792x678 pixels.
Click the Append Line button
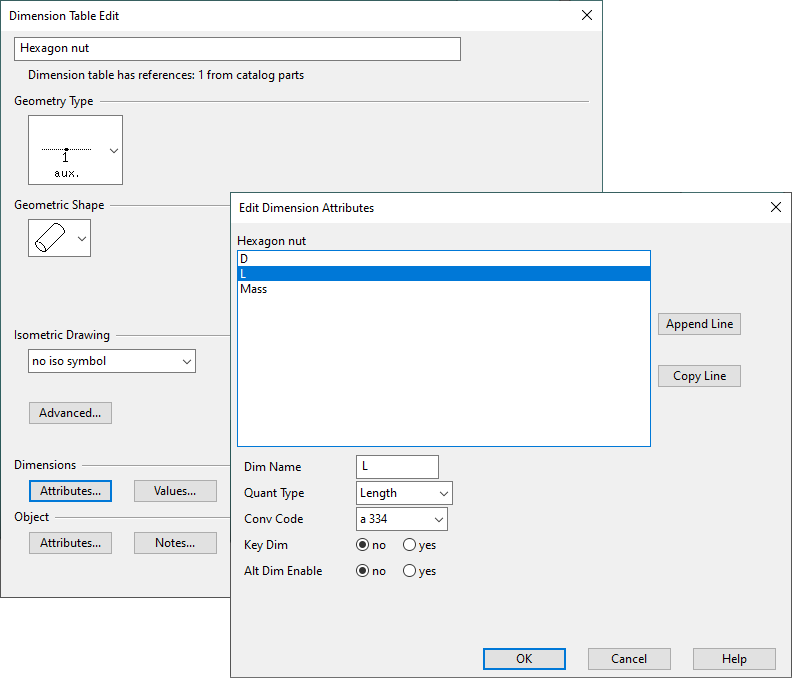coord(699,324)
